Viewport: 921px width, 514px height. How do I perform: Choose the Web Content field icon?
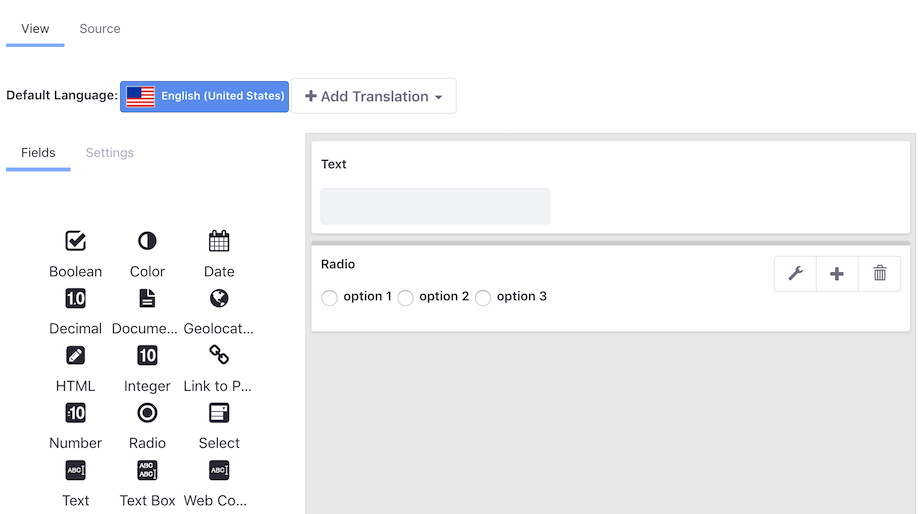(x=219, y=470)
